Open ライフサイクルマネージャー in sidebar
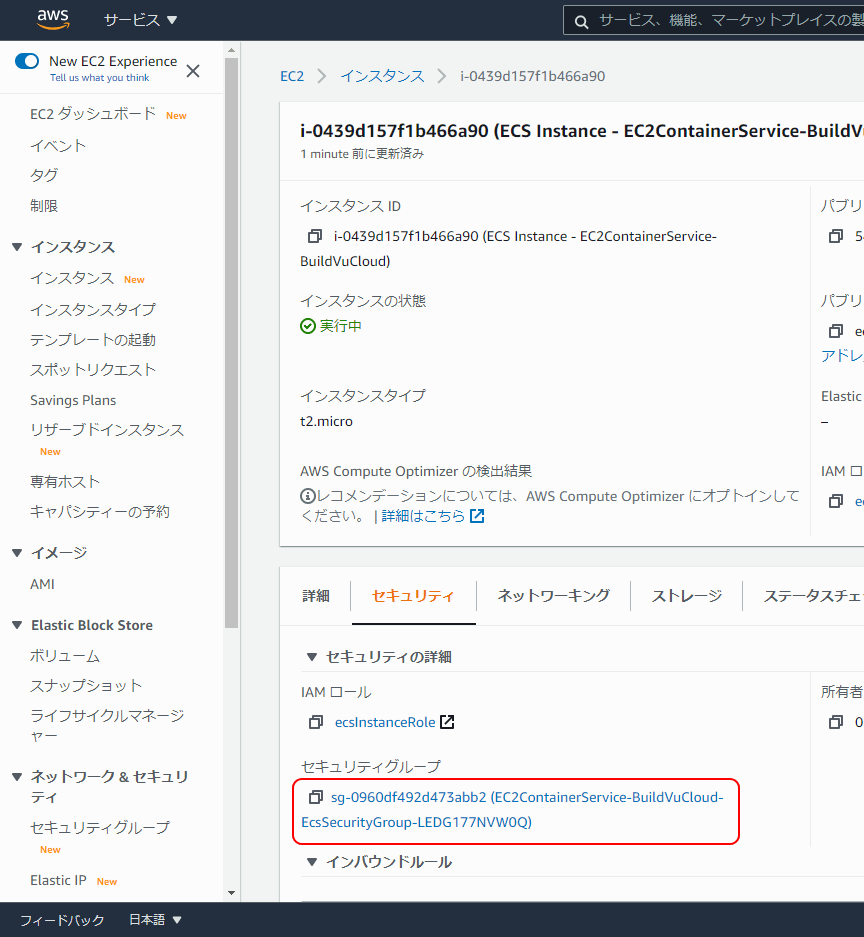The width and height of the screenshot is (864, 937). coord(107,725)
